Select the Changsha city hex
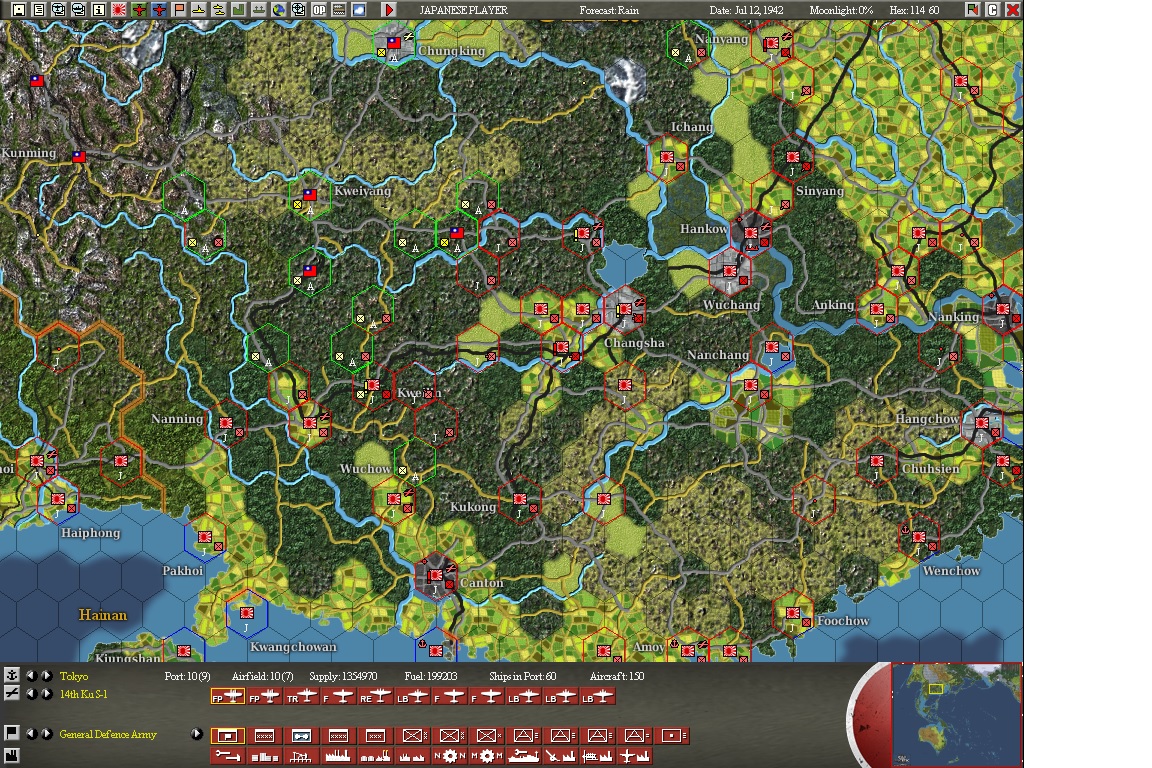The width and height of the screenshot is (1152, 768). coord(624,309)
